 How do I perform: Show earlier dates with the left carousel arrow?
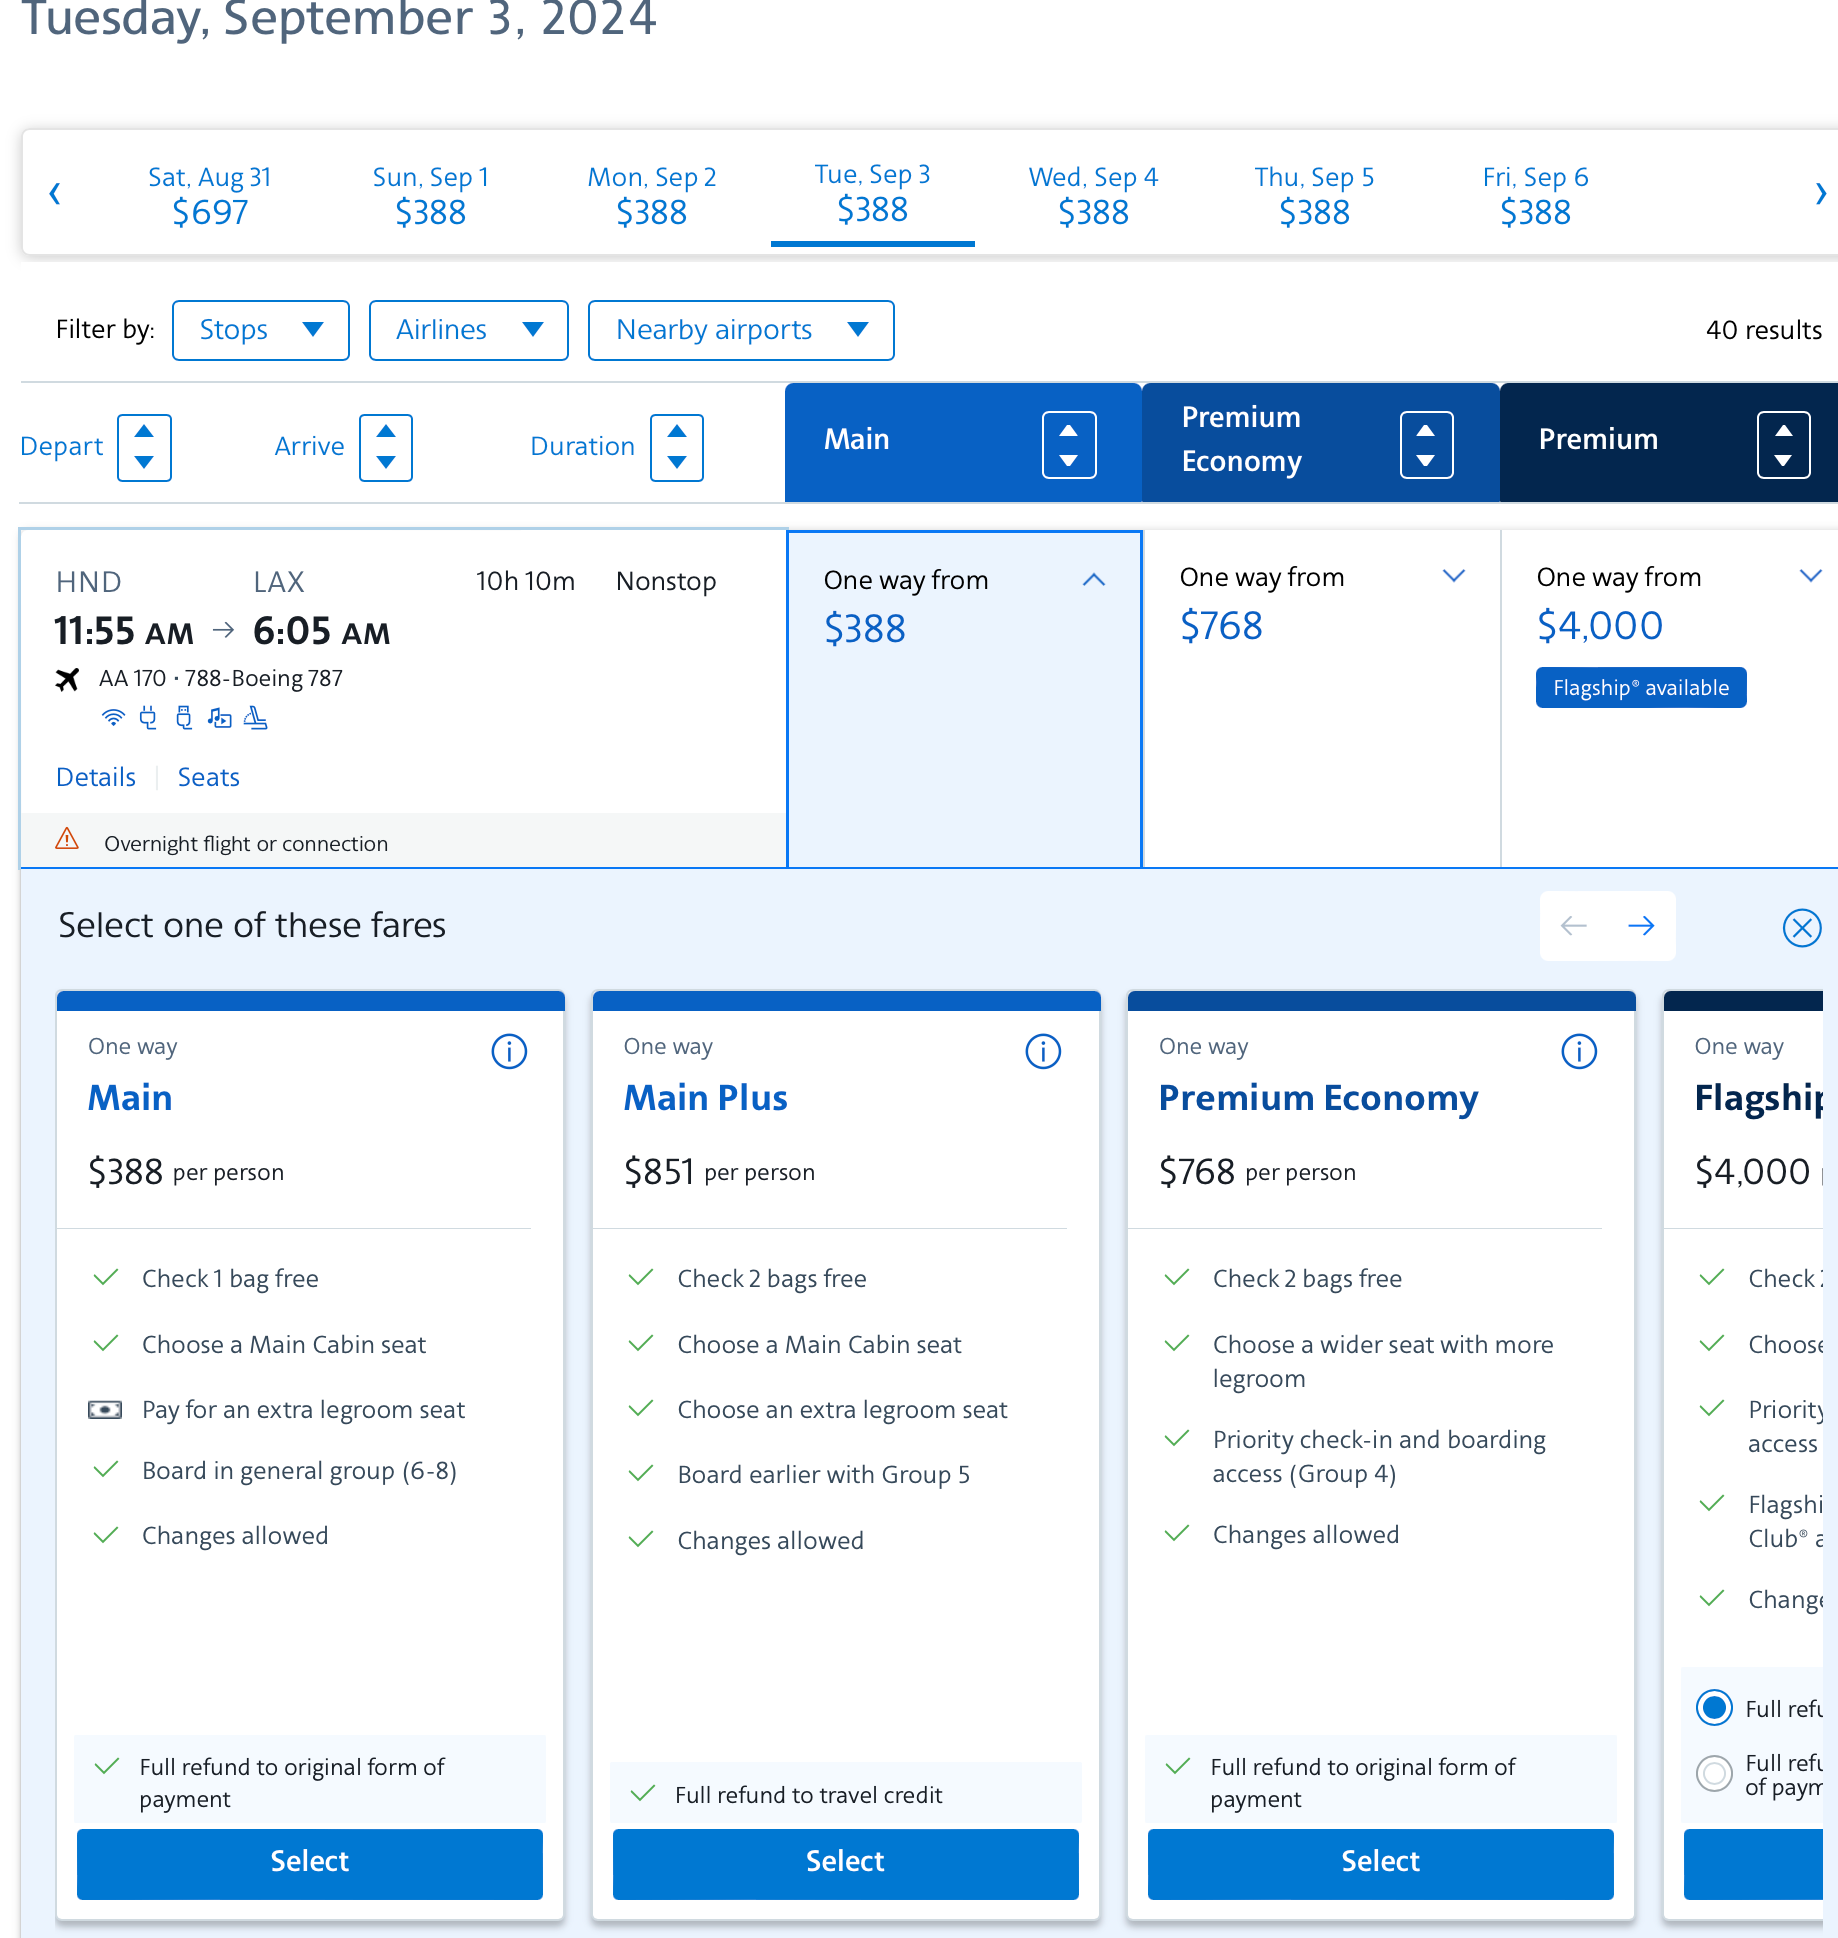55,193
